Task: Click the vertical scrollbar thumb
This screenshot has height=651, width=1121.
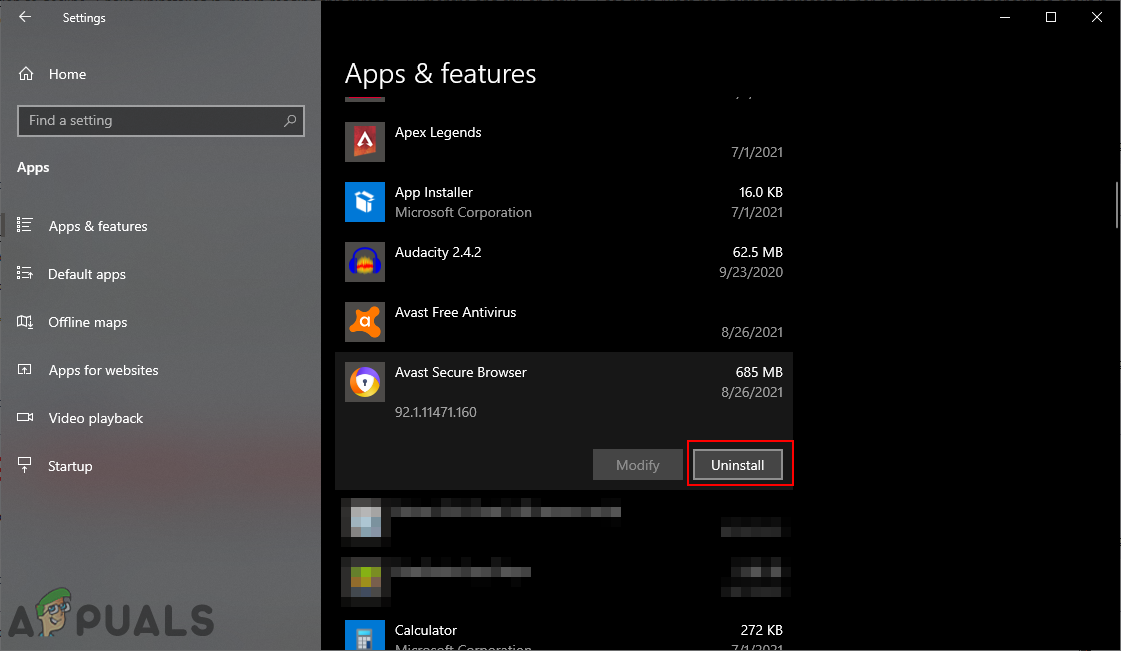Action: point(1117,205)
